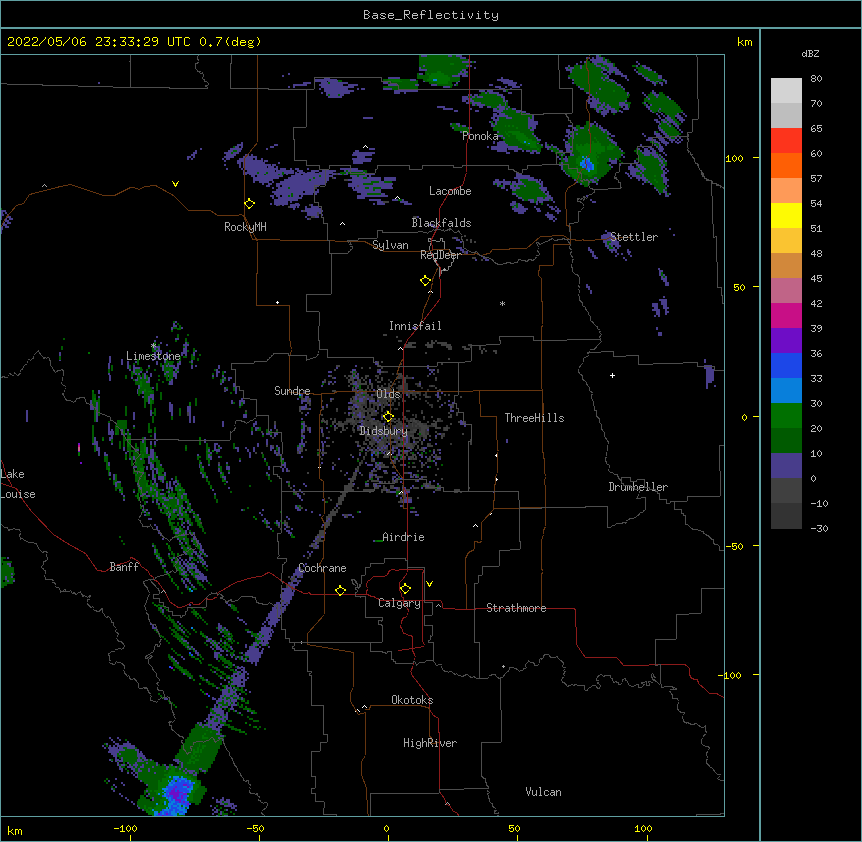Click the Airdrie city label
862x842 pixels.
click(403, 537)
